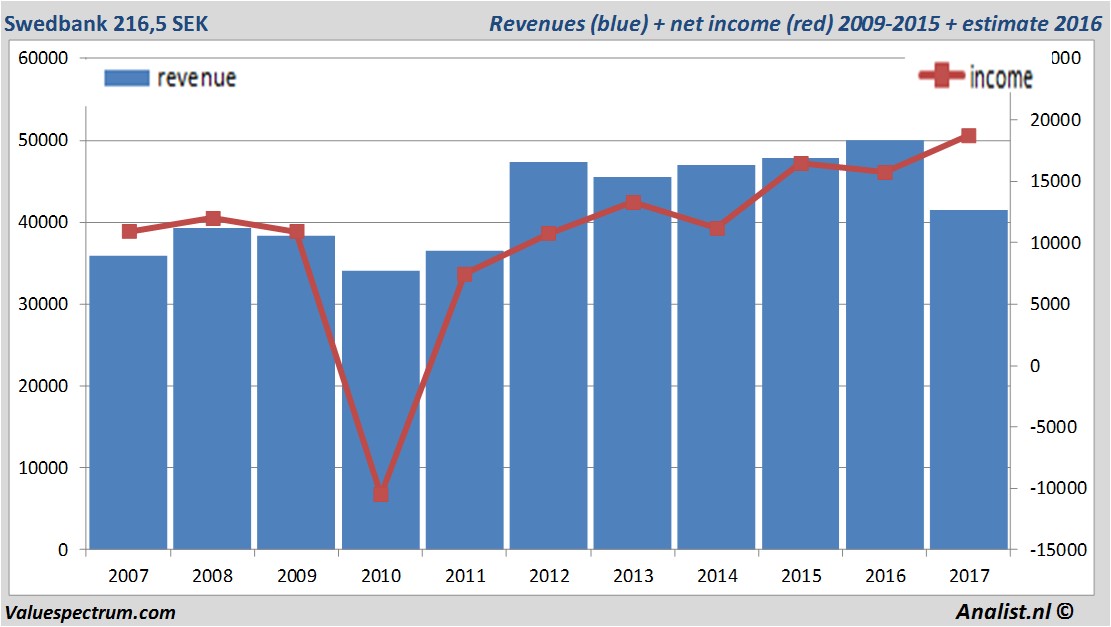Click the 2015 x-axis label
Image resolution: width=1111 pixels, height=627 pixels.
(801, 575)
